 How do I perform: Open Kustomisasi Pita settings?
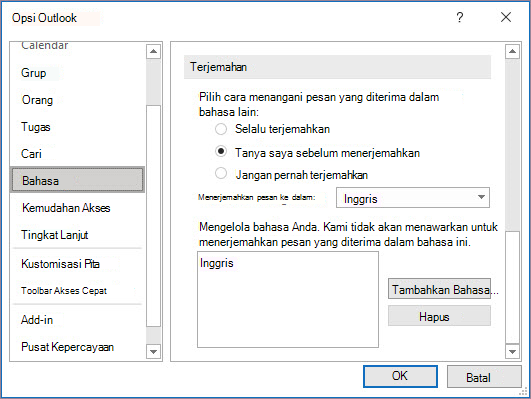[x=60, y=264]
